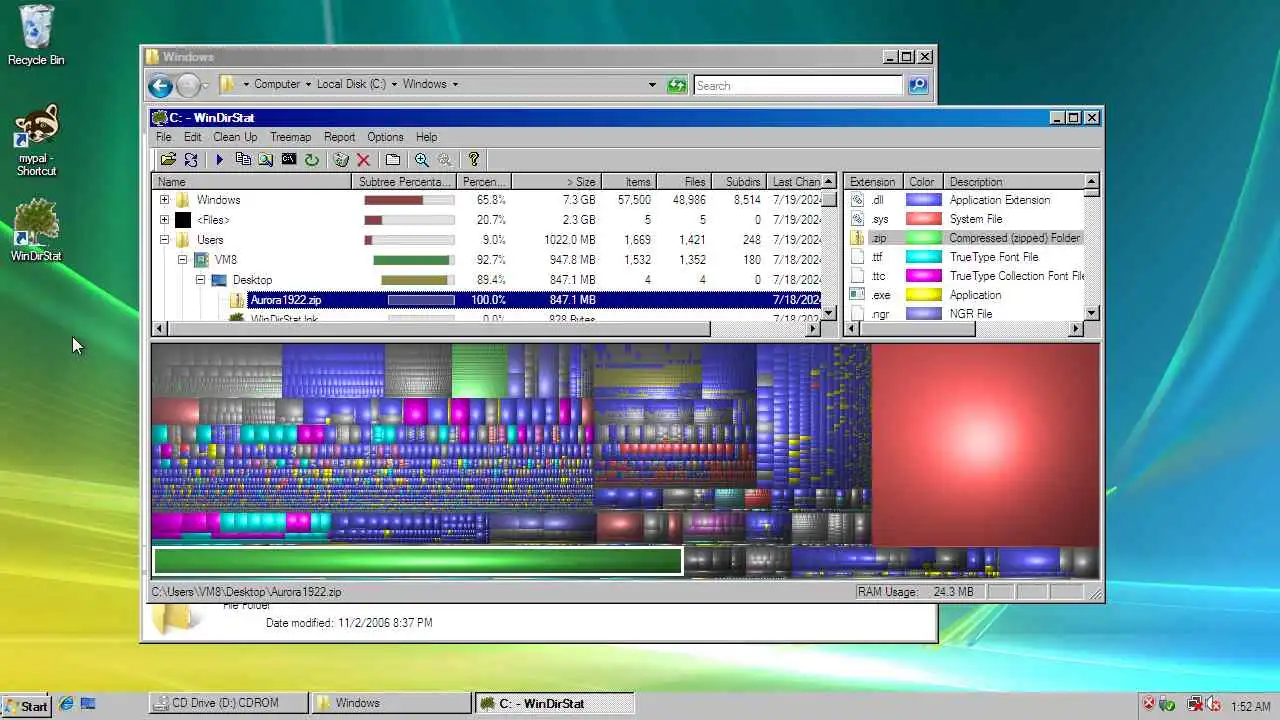Sort by the Files column header
Viewport: 1280px width, 720px height.
pos(684,182)
